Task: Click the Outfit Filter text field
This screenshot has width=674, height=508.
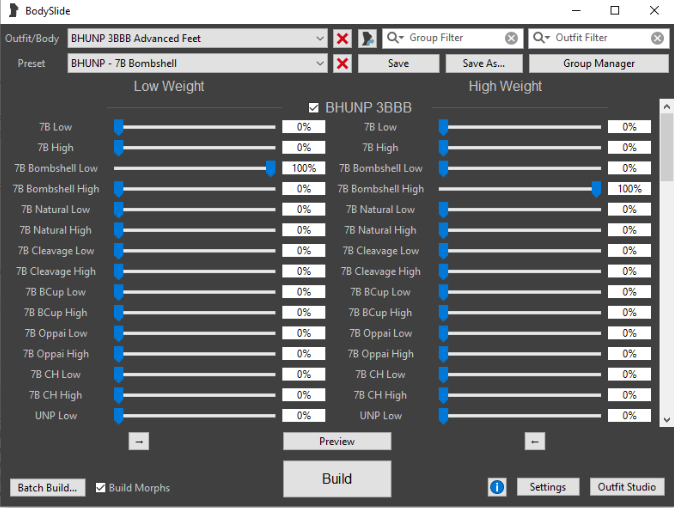Action: coord(601,38)
